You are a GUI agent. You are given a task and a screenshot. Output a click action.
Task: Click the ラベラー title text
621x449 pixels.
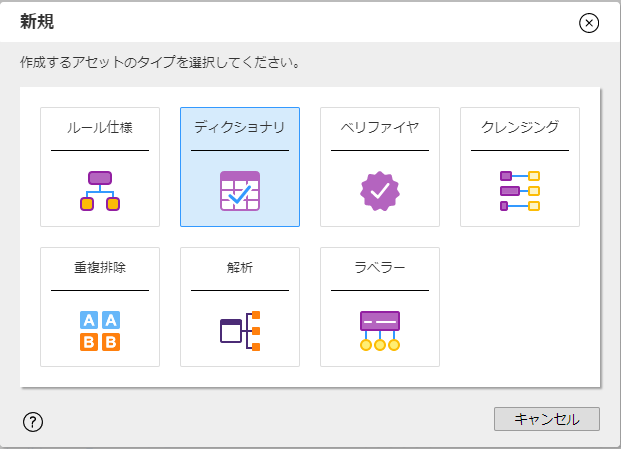[380, 268]
